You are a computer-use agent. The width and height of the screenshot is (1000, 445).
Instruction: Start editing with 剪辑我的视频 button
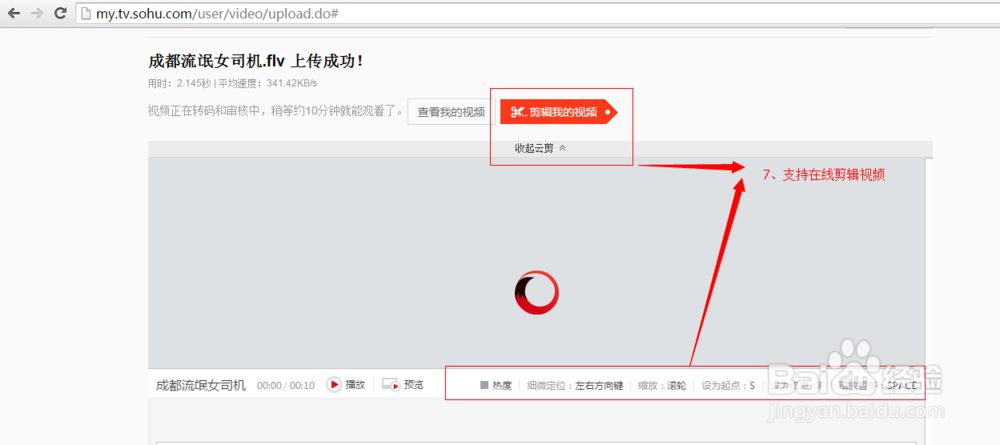(x=559, y=112)
